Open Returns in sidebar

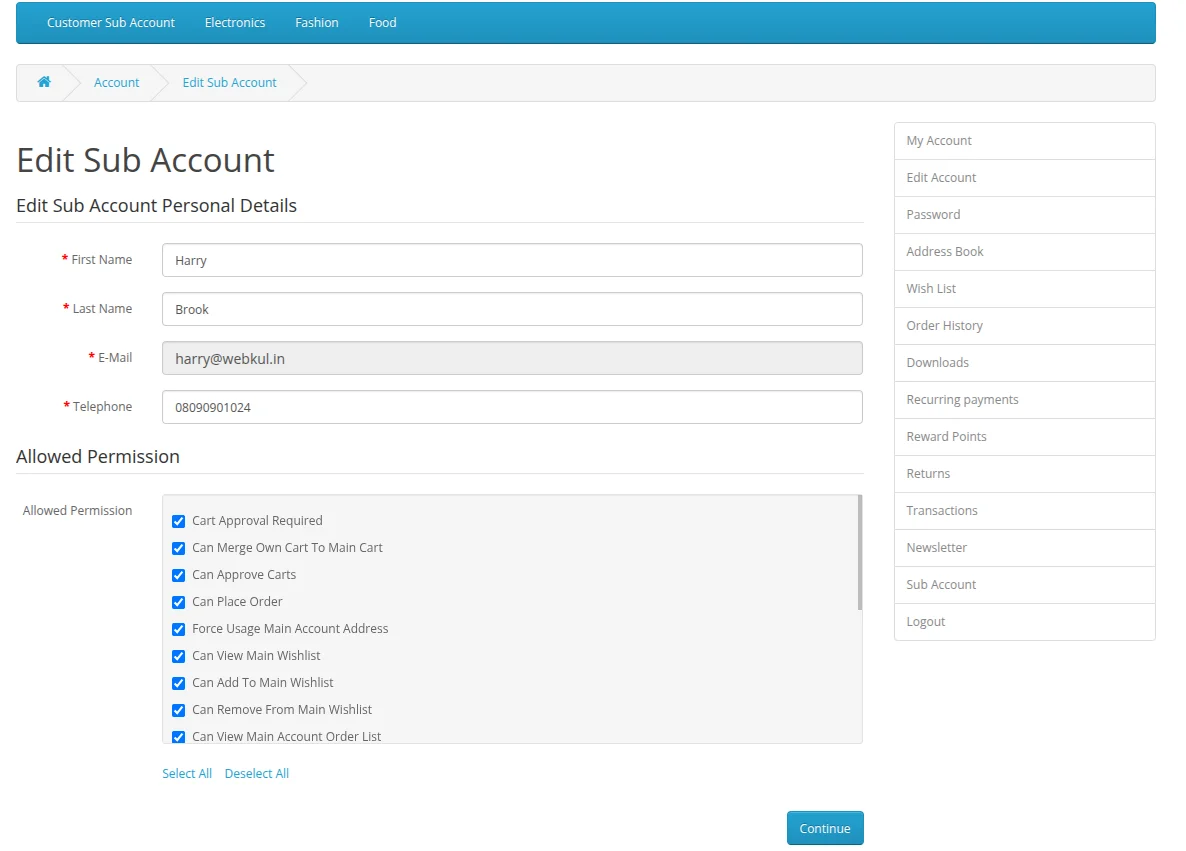coord(1024,474)
